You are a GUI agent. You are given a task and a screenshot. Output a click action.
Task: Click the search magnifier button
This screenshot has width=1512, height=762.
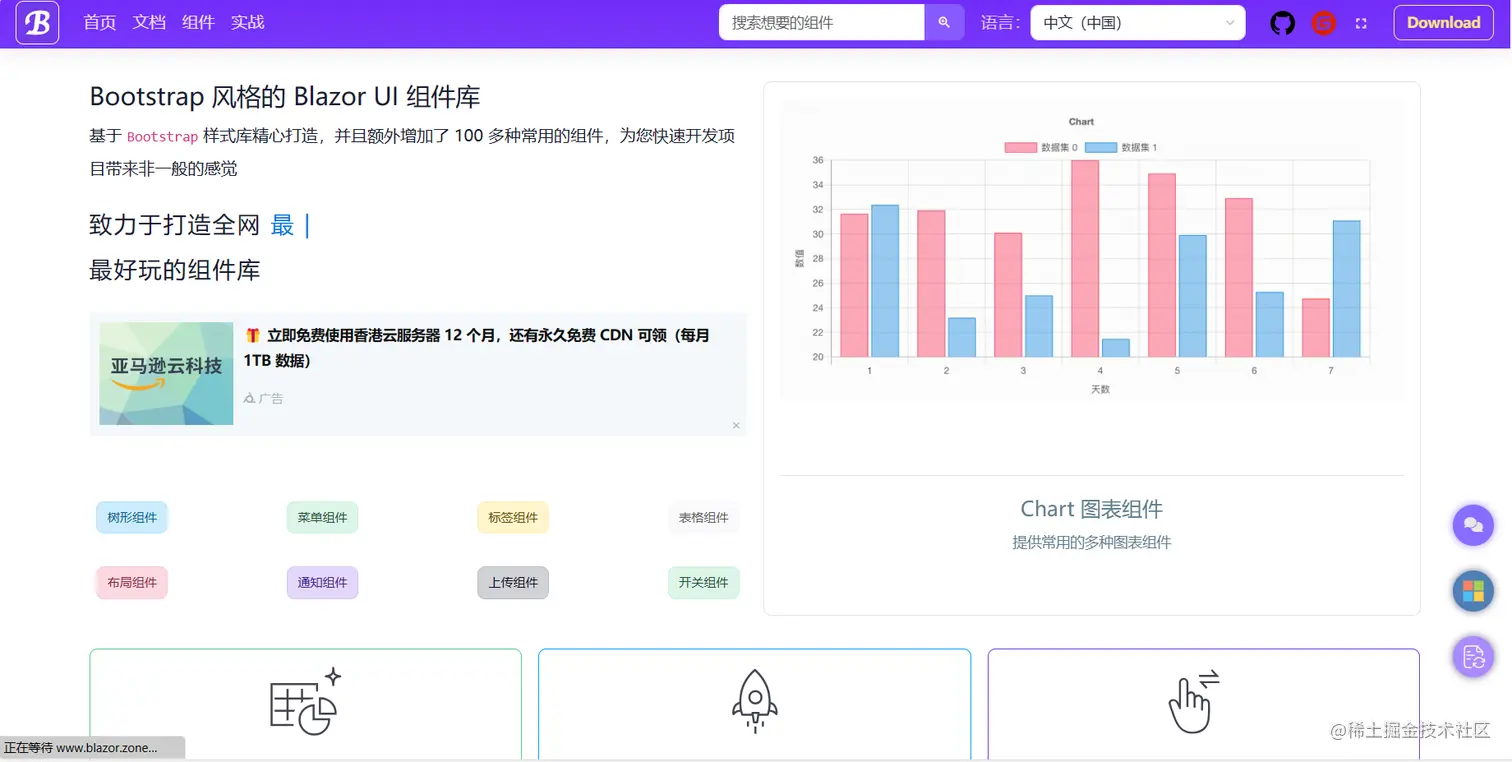click(944, 23)
